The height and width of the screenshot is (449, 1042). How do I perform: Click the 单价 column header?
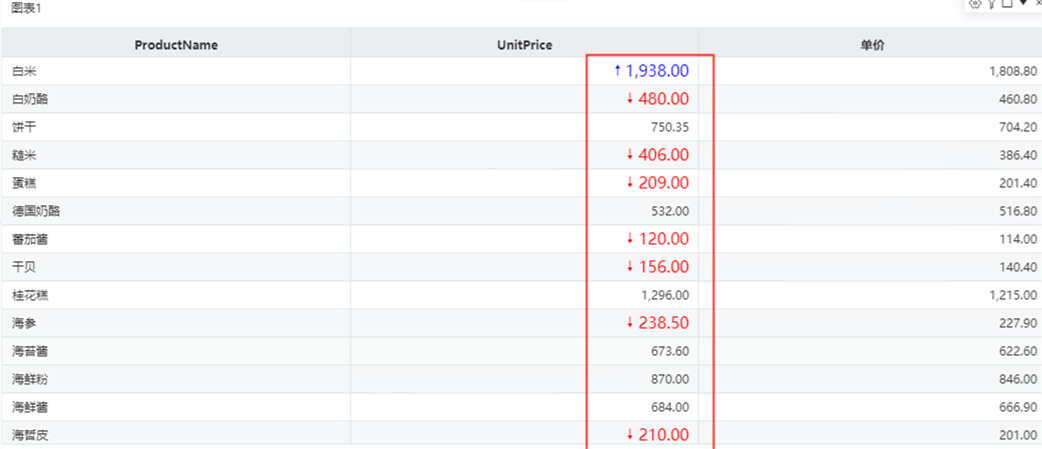tap(871, 45)
